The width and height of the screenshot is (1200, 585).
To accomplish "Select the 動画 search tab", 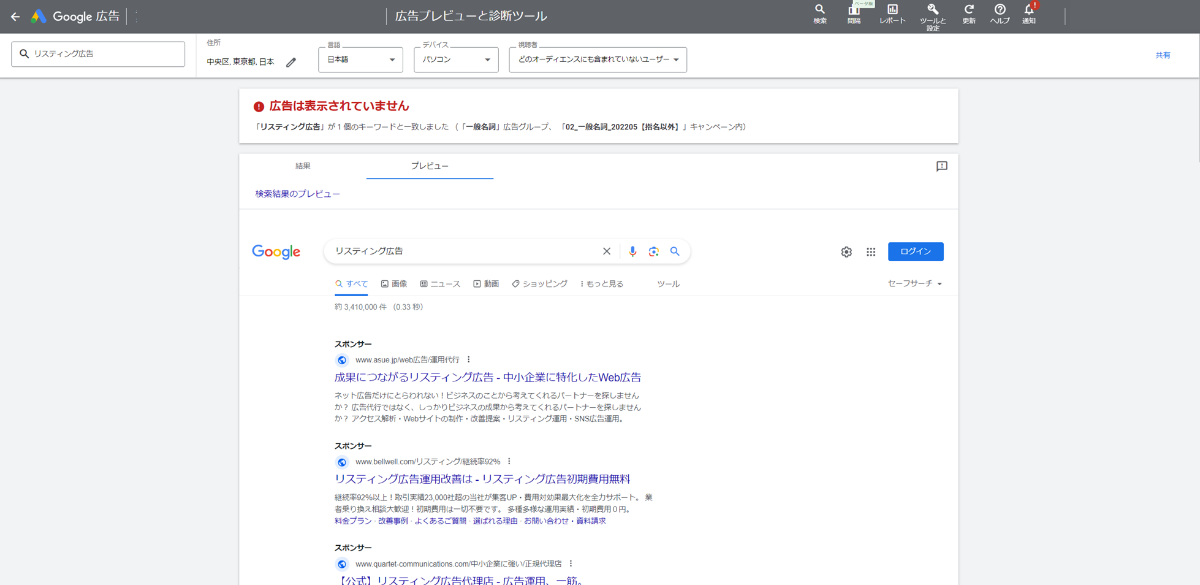I will (486, 284).
